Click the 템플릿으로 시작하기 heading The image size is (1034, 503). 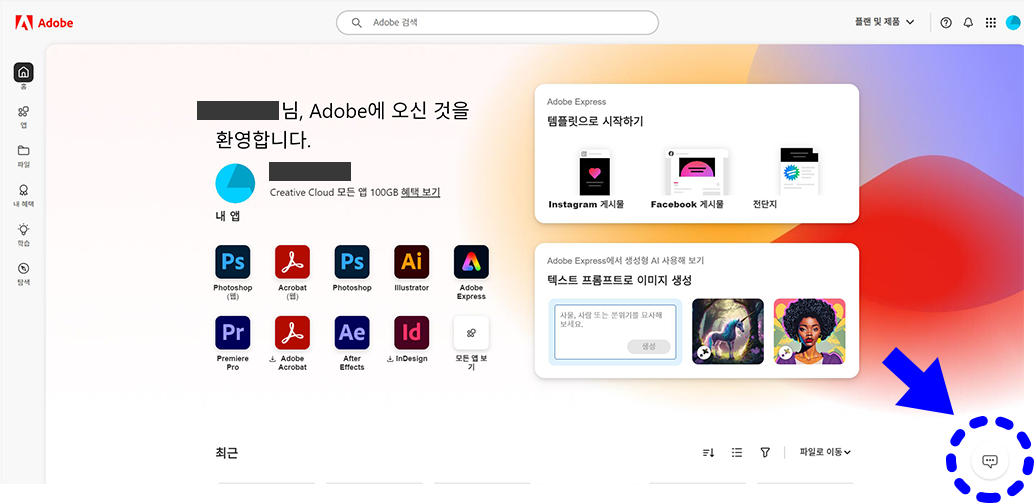coord(595,121)
